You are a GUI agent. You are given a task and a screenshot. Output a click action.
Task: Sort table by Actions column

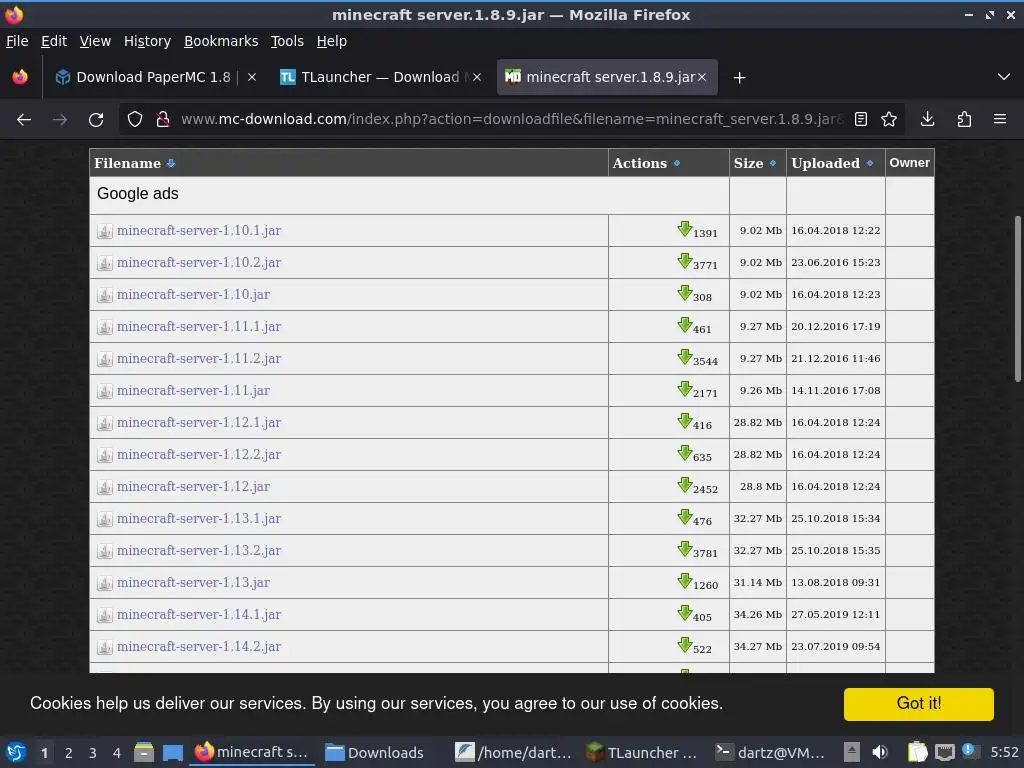click(x=677, y=163)
